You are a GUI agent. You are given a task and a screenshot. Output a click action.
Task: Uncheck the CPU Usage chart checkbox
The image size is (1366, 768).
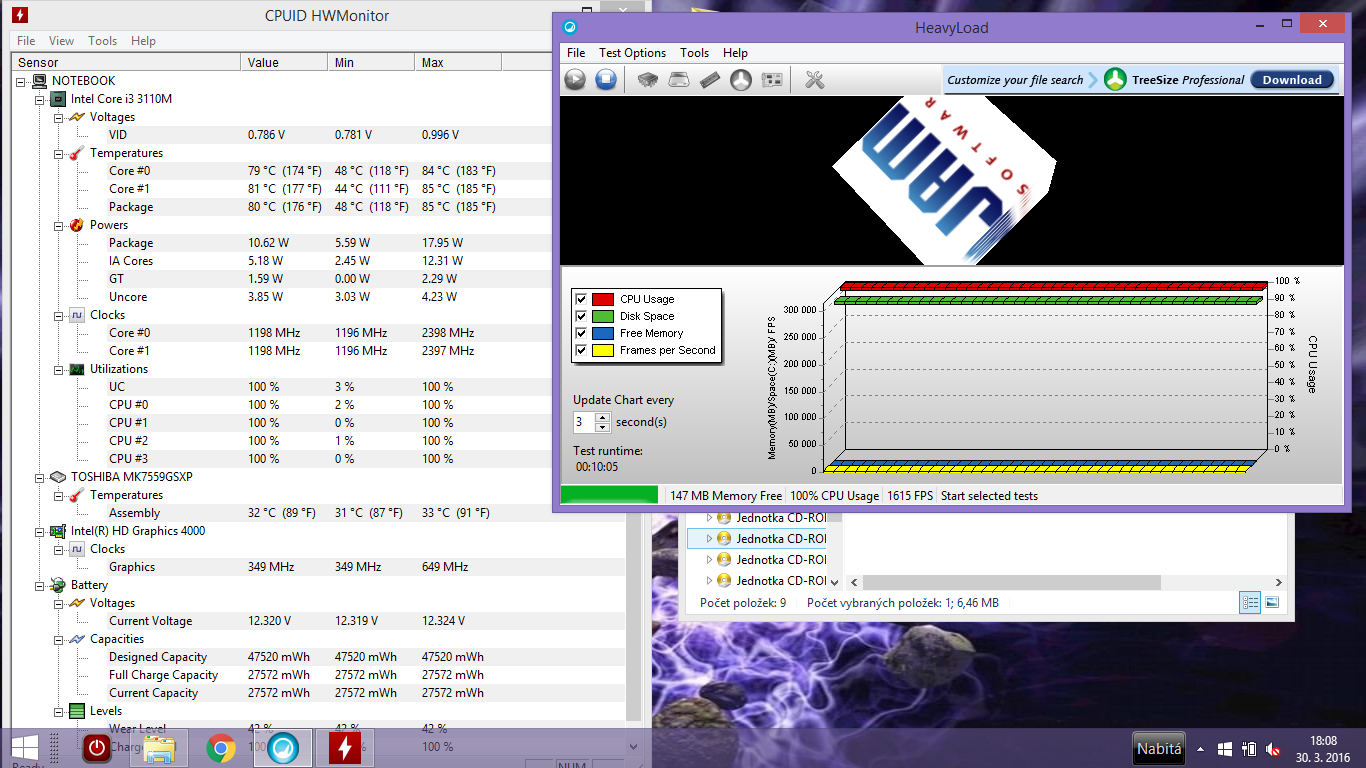581,299
